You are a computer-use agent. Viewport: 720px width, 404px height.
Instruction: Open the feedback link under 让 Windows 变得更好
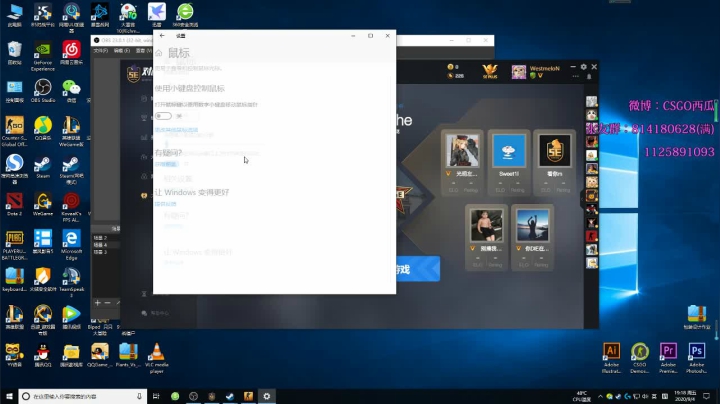pyautogui.click(x=165, y=204)
